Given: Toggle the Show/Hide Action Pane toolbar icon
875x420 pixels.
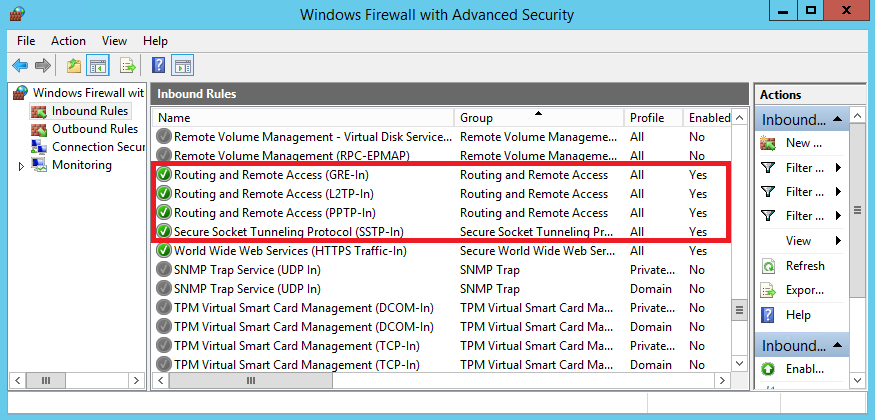Looking at the screenshot, I should click(182, 66).
